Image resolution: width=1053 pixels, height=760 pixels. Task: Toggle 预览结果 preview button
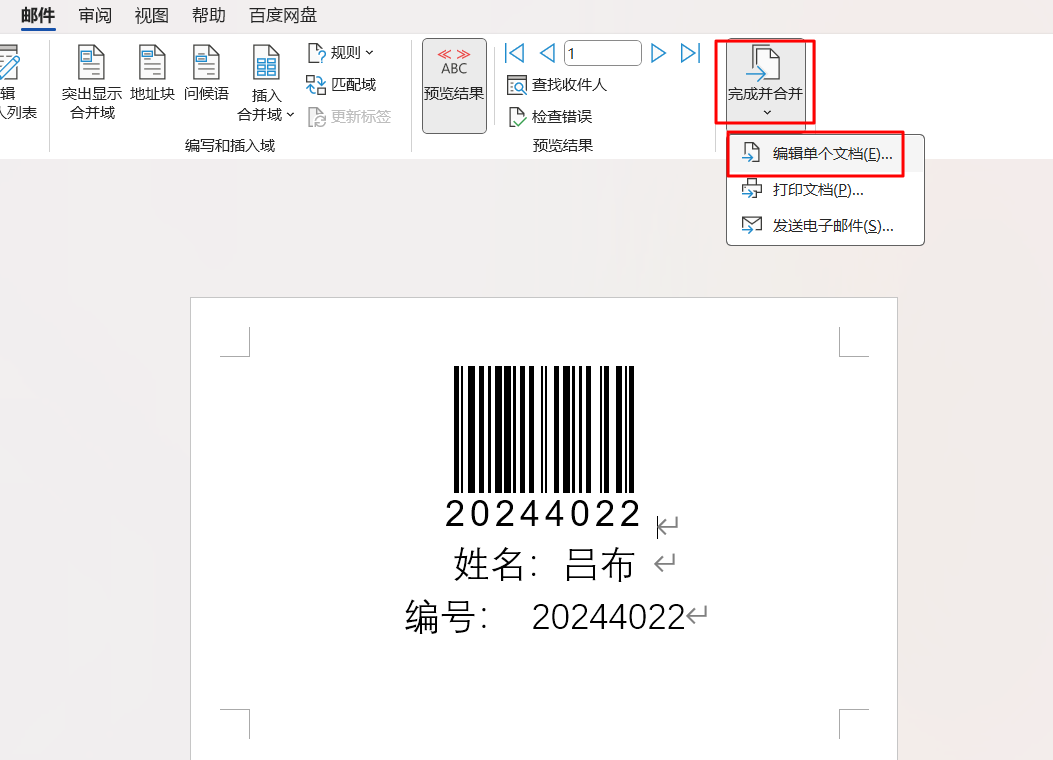point(454,85)
